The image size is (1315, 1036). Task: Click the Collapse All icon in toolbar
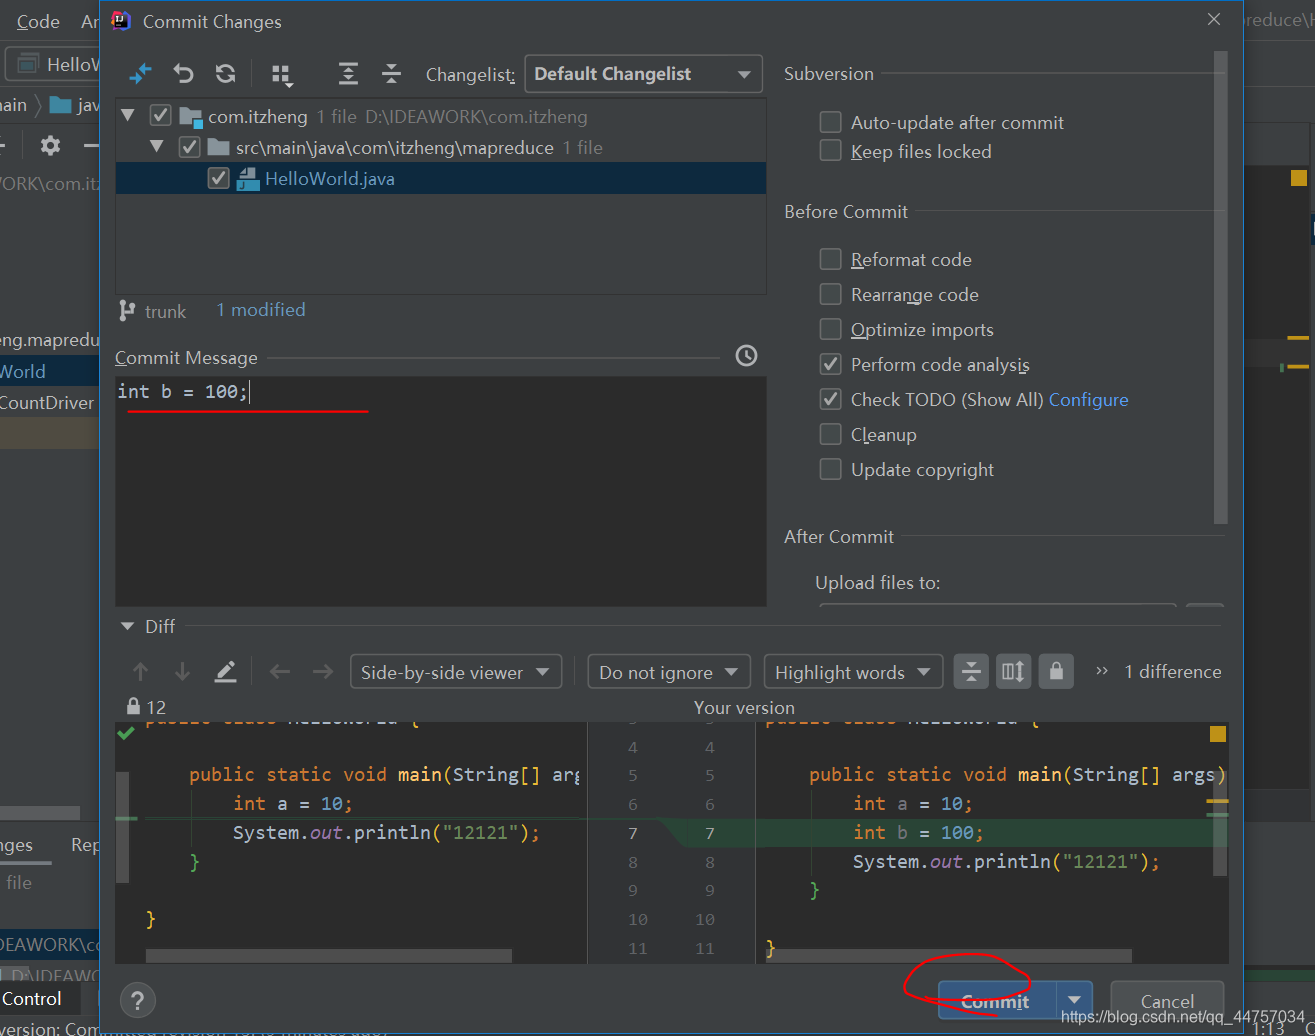(x=391, y=74)
